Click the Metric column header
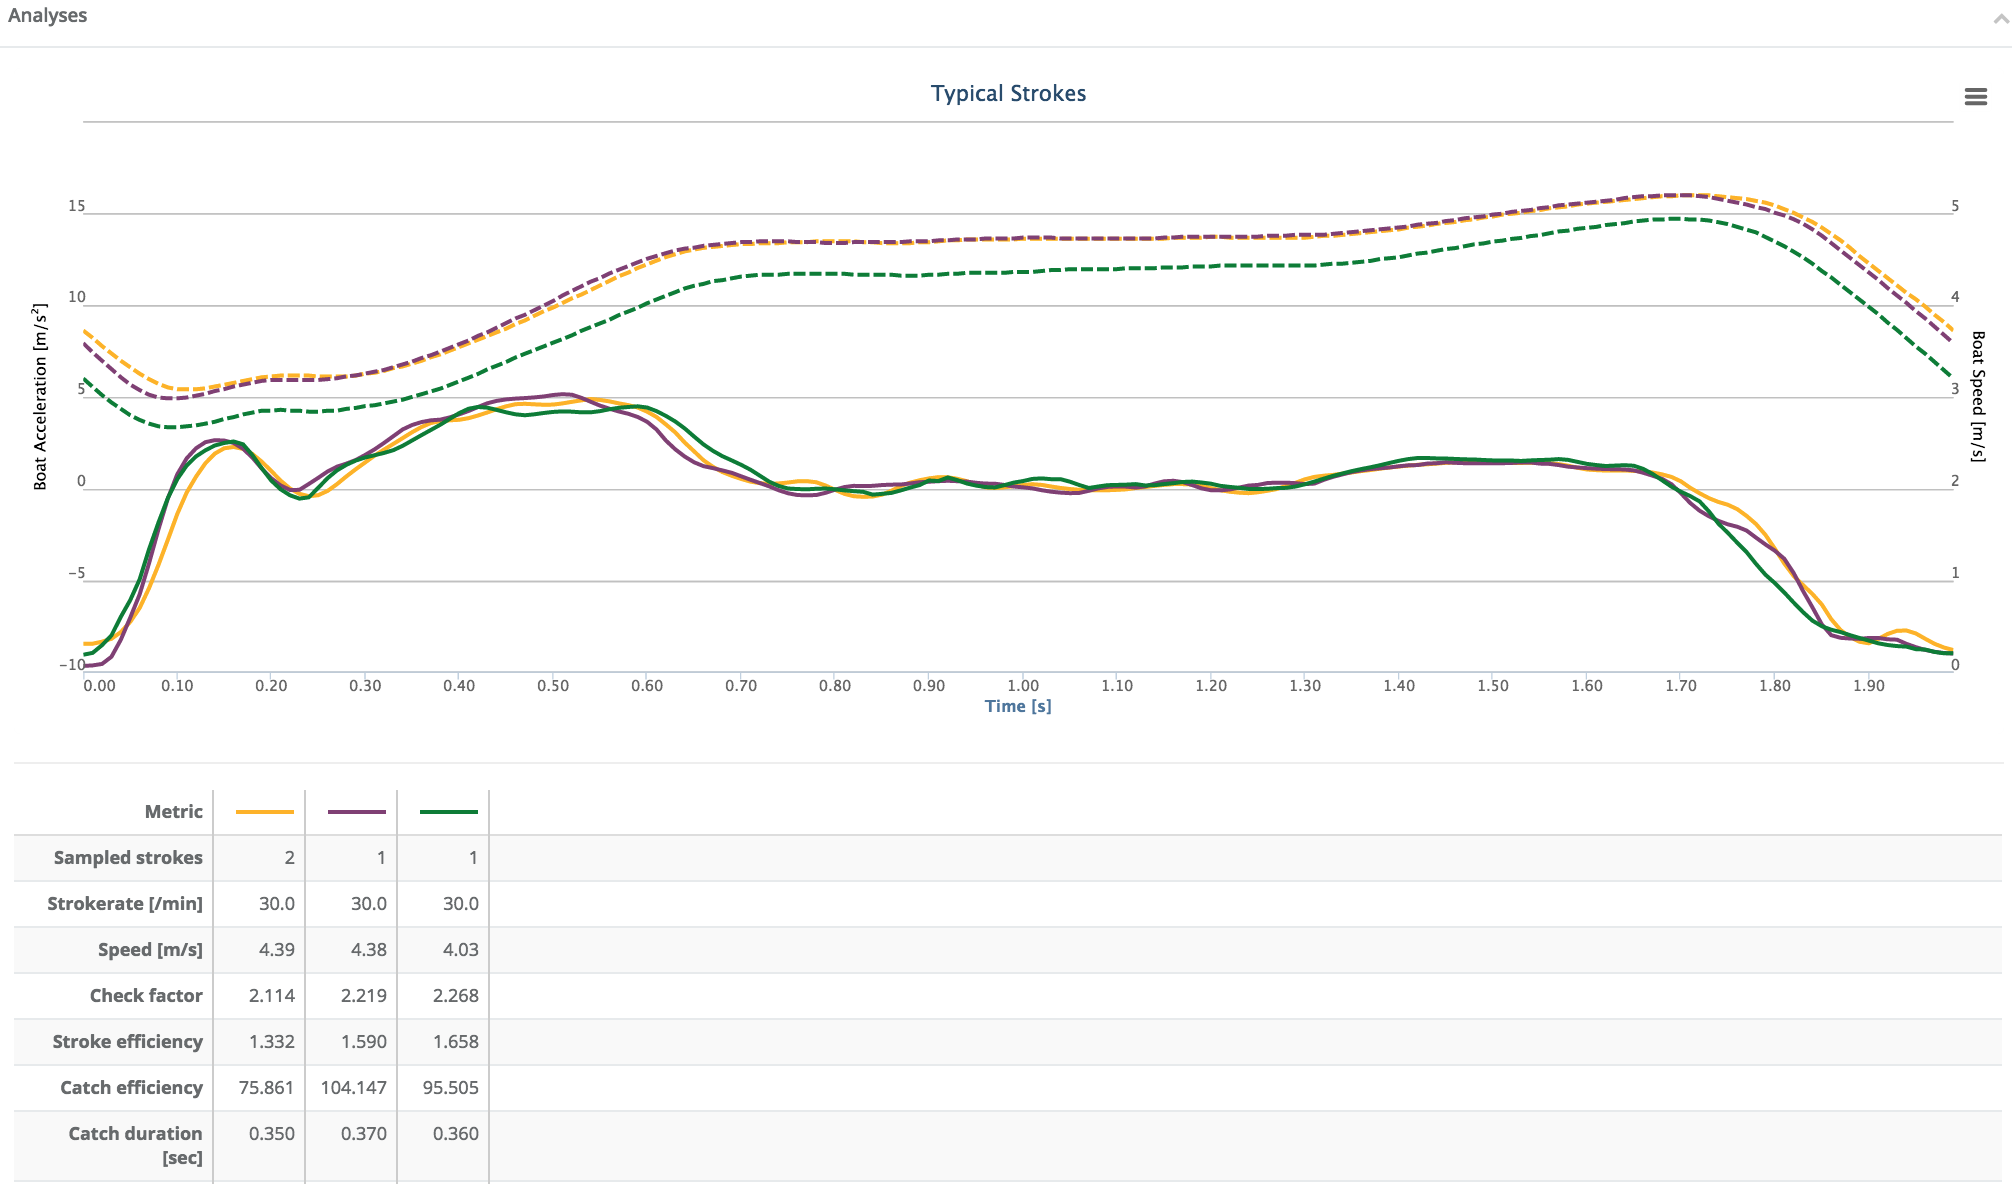 (x=173, y=812)
